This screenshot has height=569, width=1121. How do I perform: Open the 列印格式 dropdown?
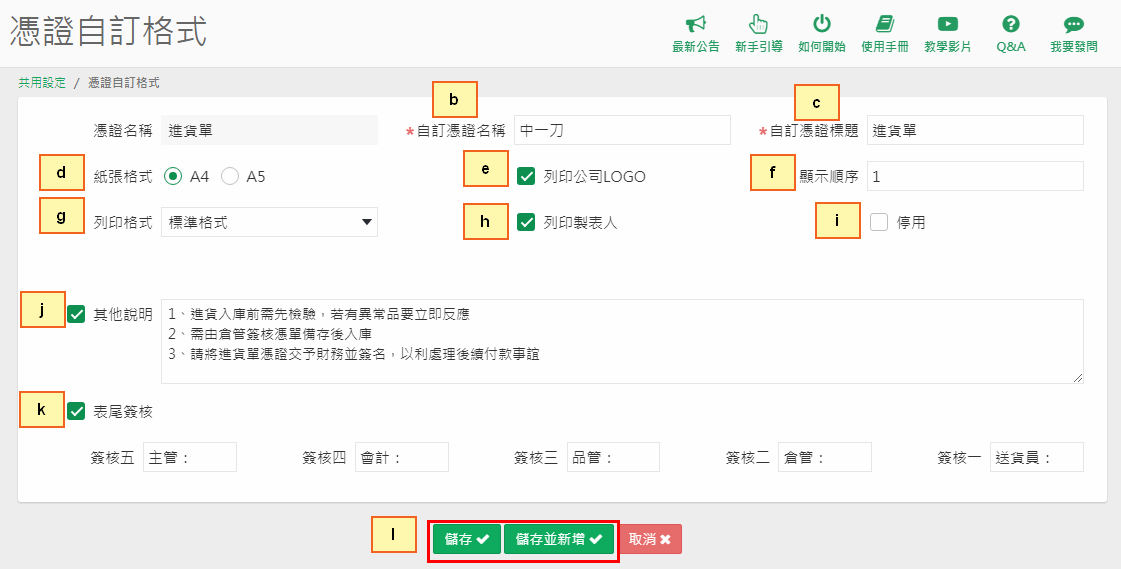[x=270, y=222]
